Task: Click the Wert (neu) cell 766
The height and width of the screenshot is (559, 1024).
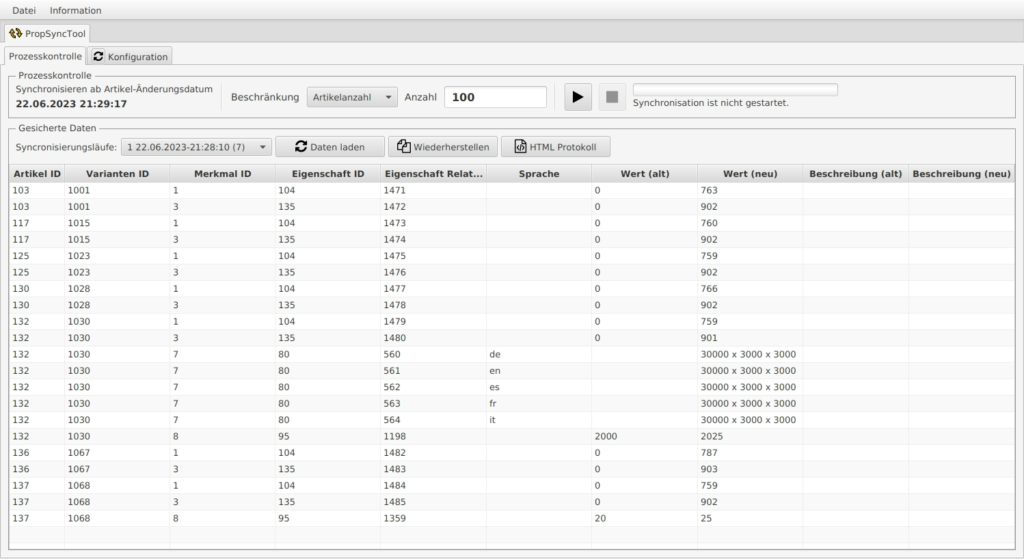Action: [x=750, y=288]
